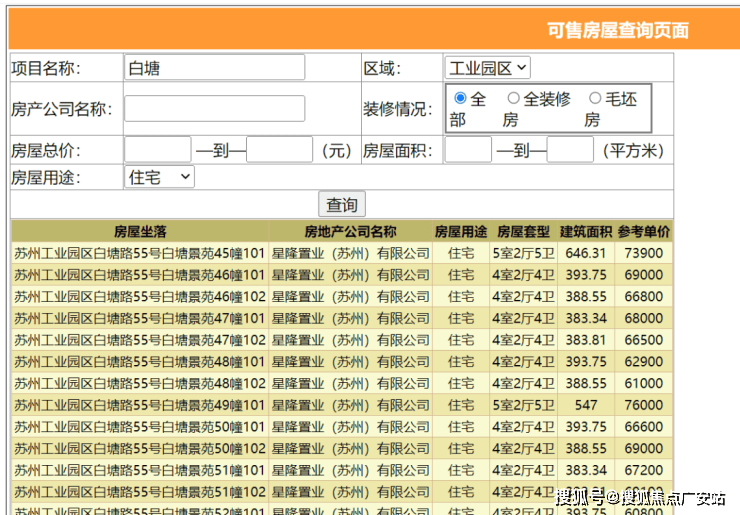Screen dimensions: 740x515
Task: Click the maximum 房屋总价 input box
Action: click(x=279, y=150)
